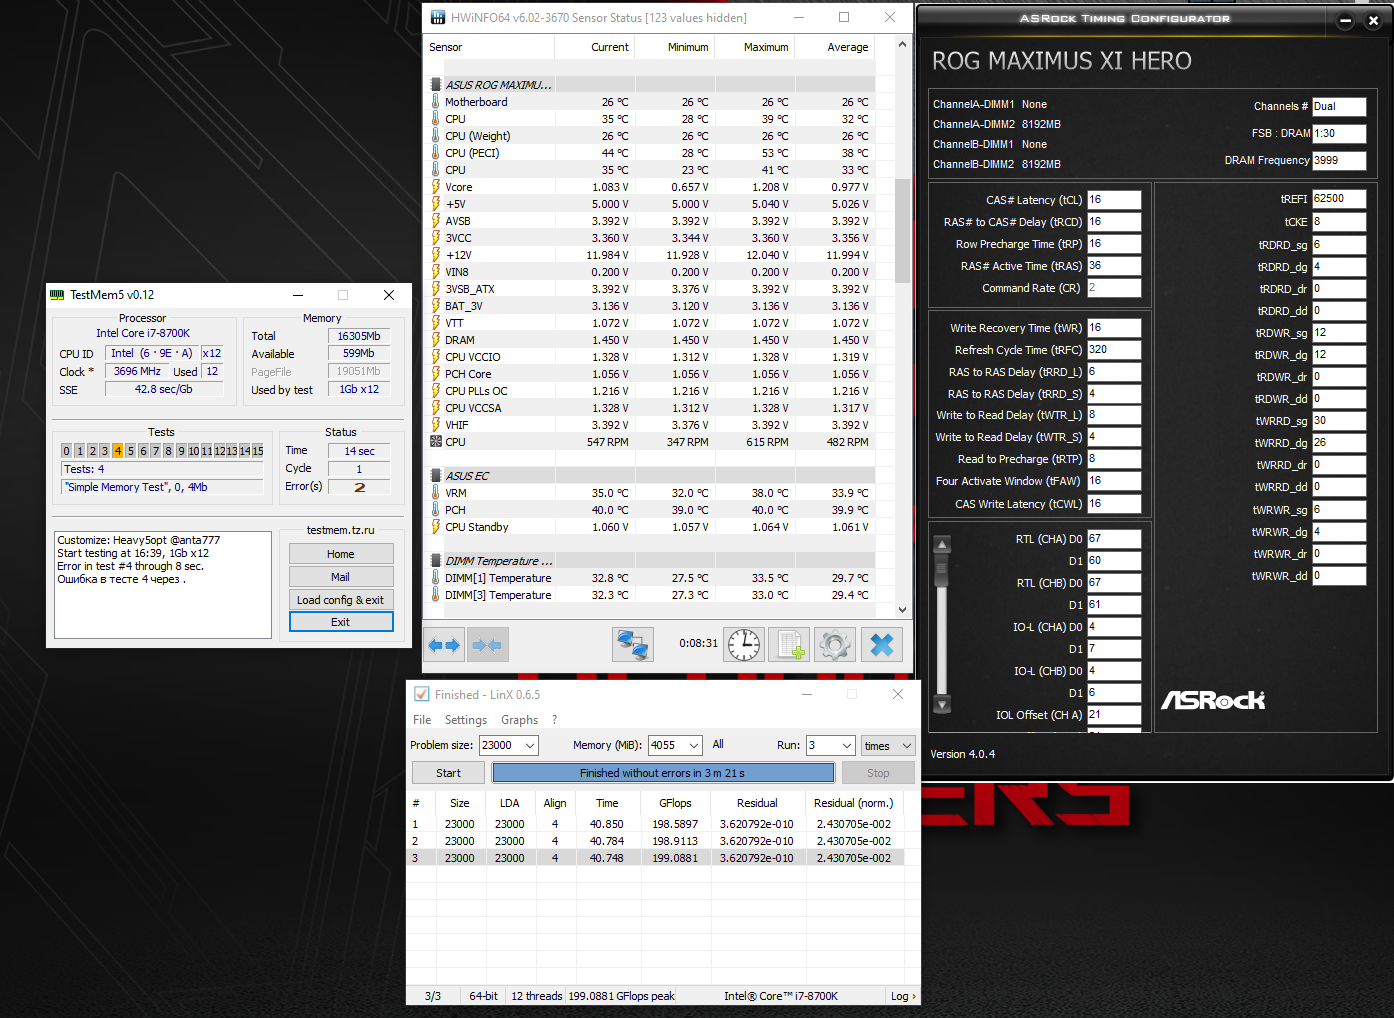Click the DIMM Temperature sensor group icon
The image size is (1394, 1018).
pyautogui.click(x=436, y=561)
